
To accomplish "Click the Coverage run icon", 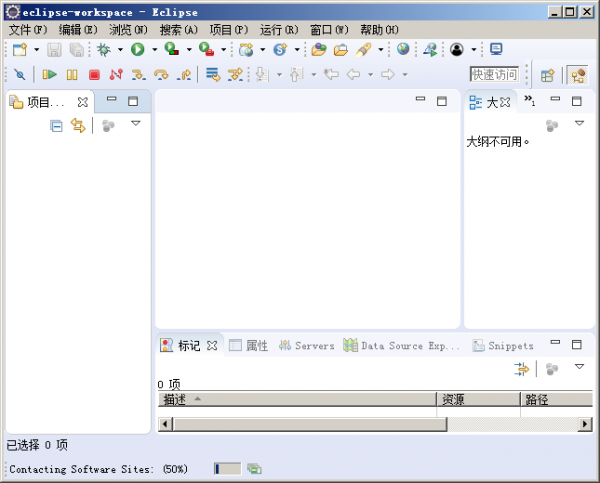I will 172,49.
